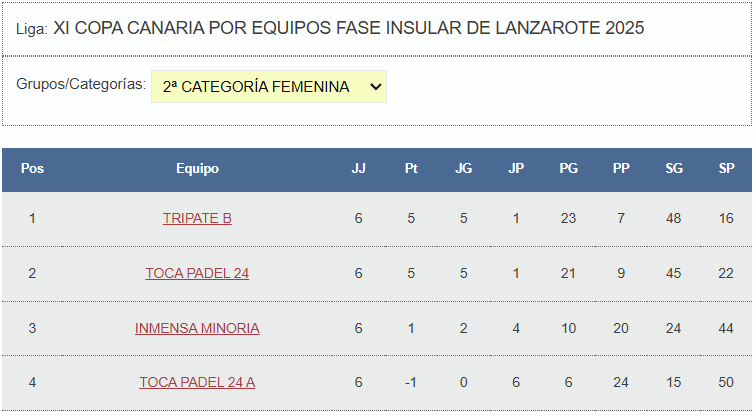The width and height of the screenshot is (756, 416).
Task: Open the TRIPATE B team link
Action: coord(197,218)
